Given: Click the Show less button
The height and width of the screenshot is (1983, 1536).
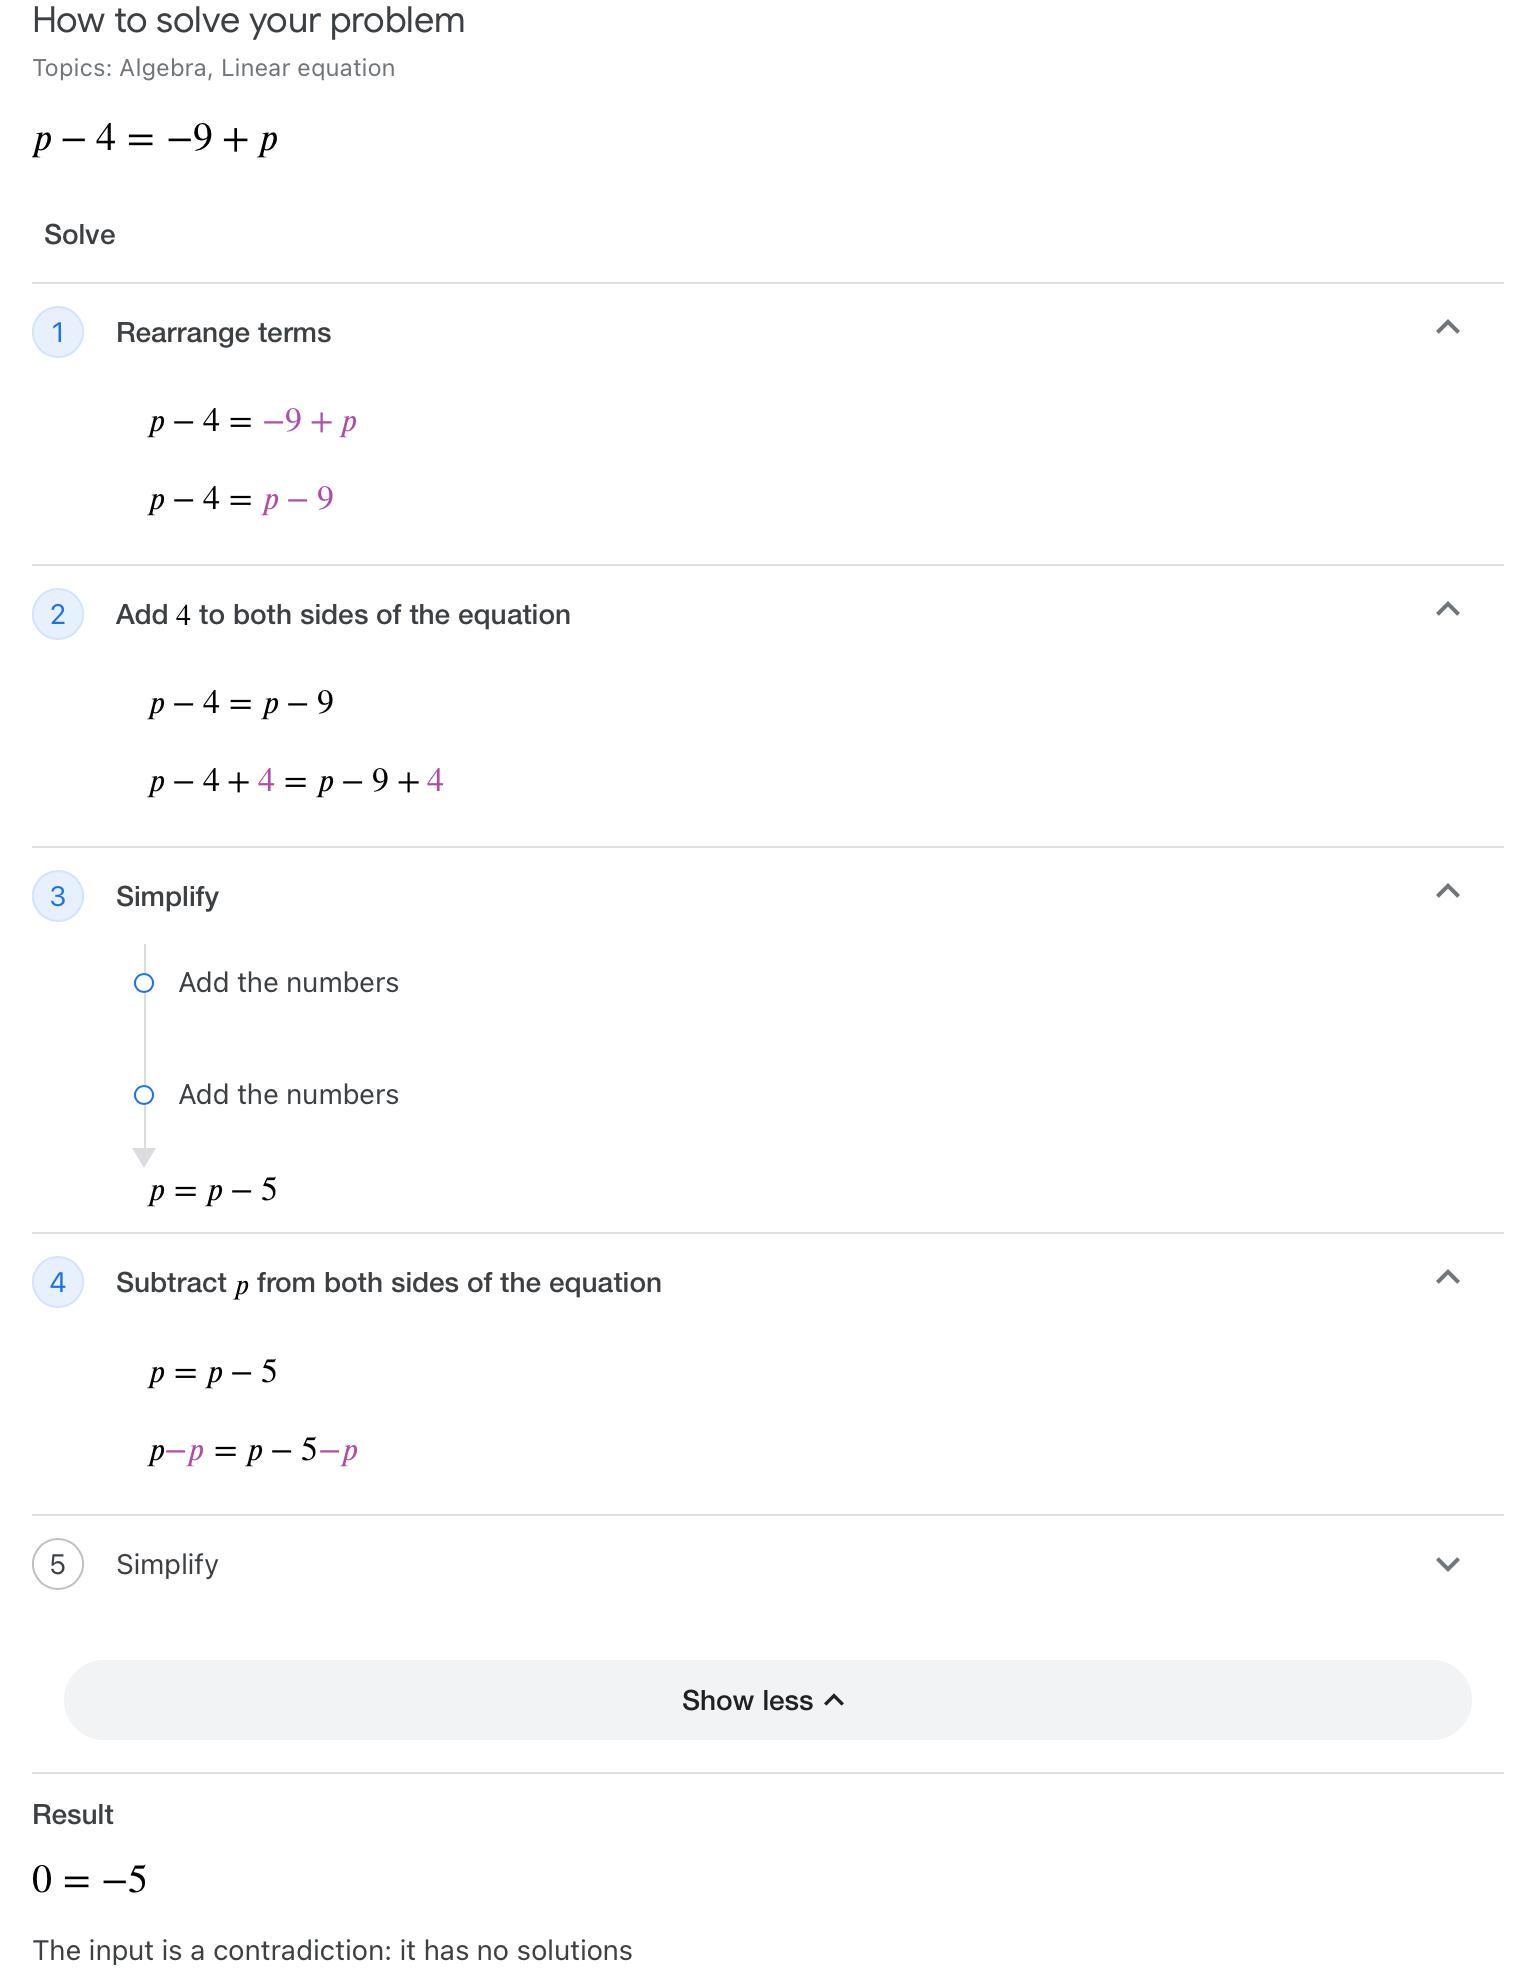Looking at the screenshot, I should point(767,1700).
